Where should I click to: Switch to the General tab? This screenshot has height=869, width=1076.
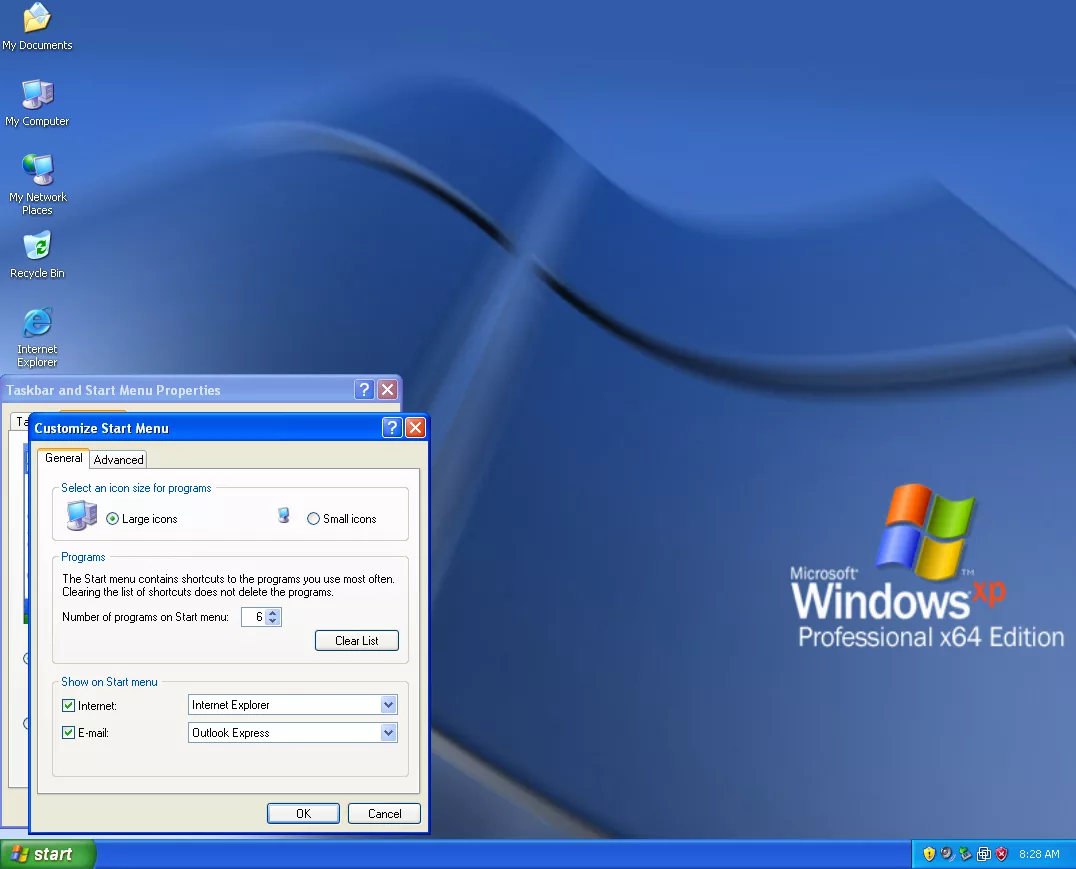pyautogui.click(x=64, y=458)
